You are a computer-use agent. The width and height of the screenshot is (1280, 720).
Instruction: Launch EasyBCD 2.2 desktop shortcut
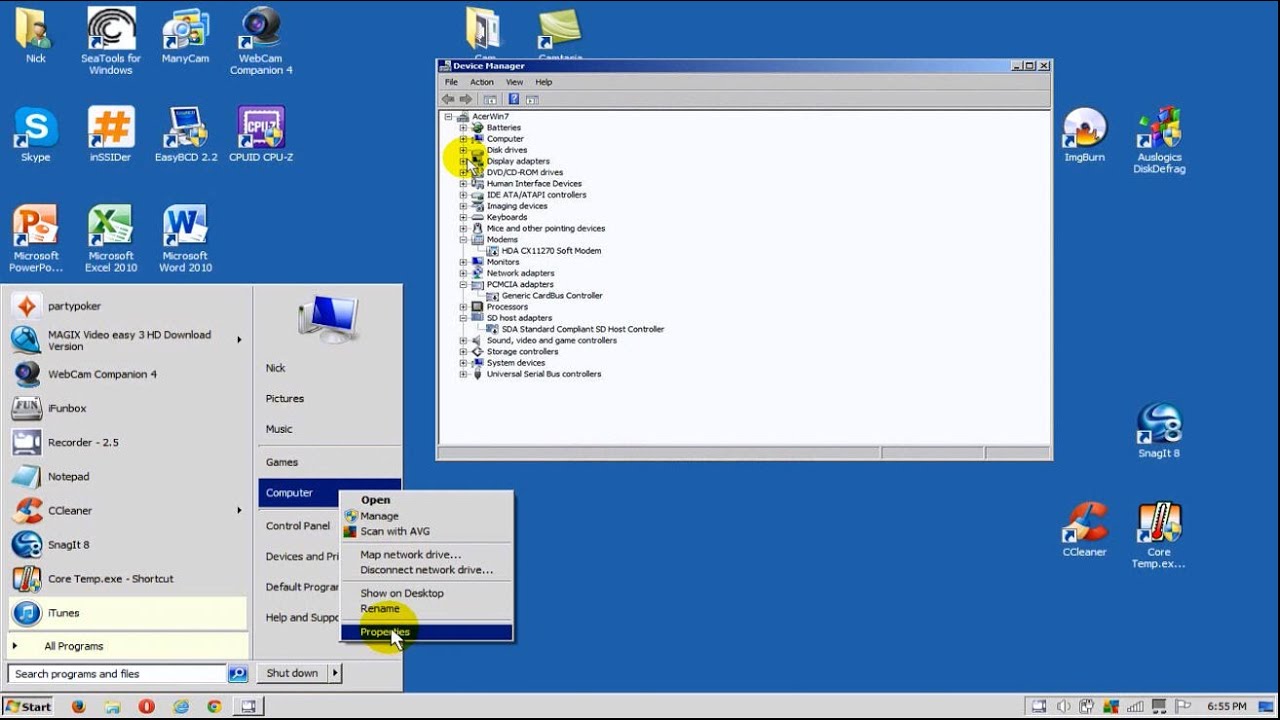[x=186, y=135]
